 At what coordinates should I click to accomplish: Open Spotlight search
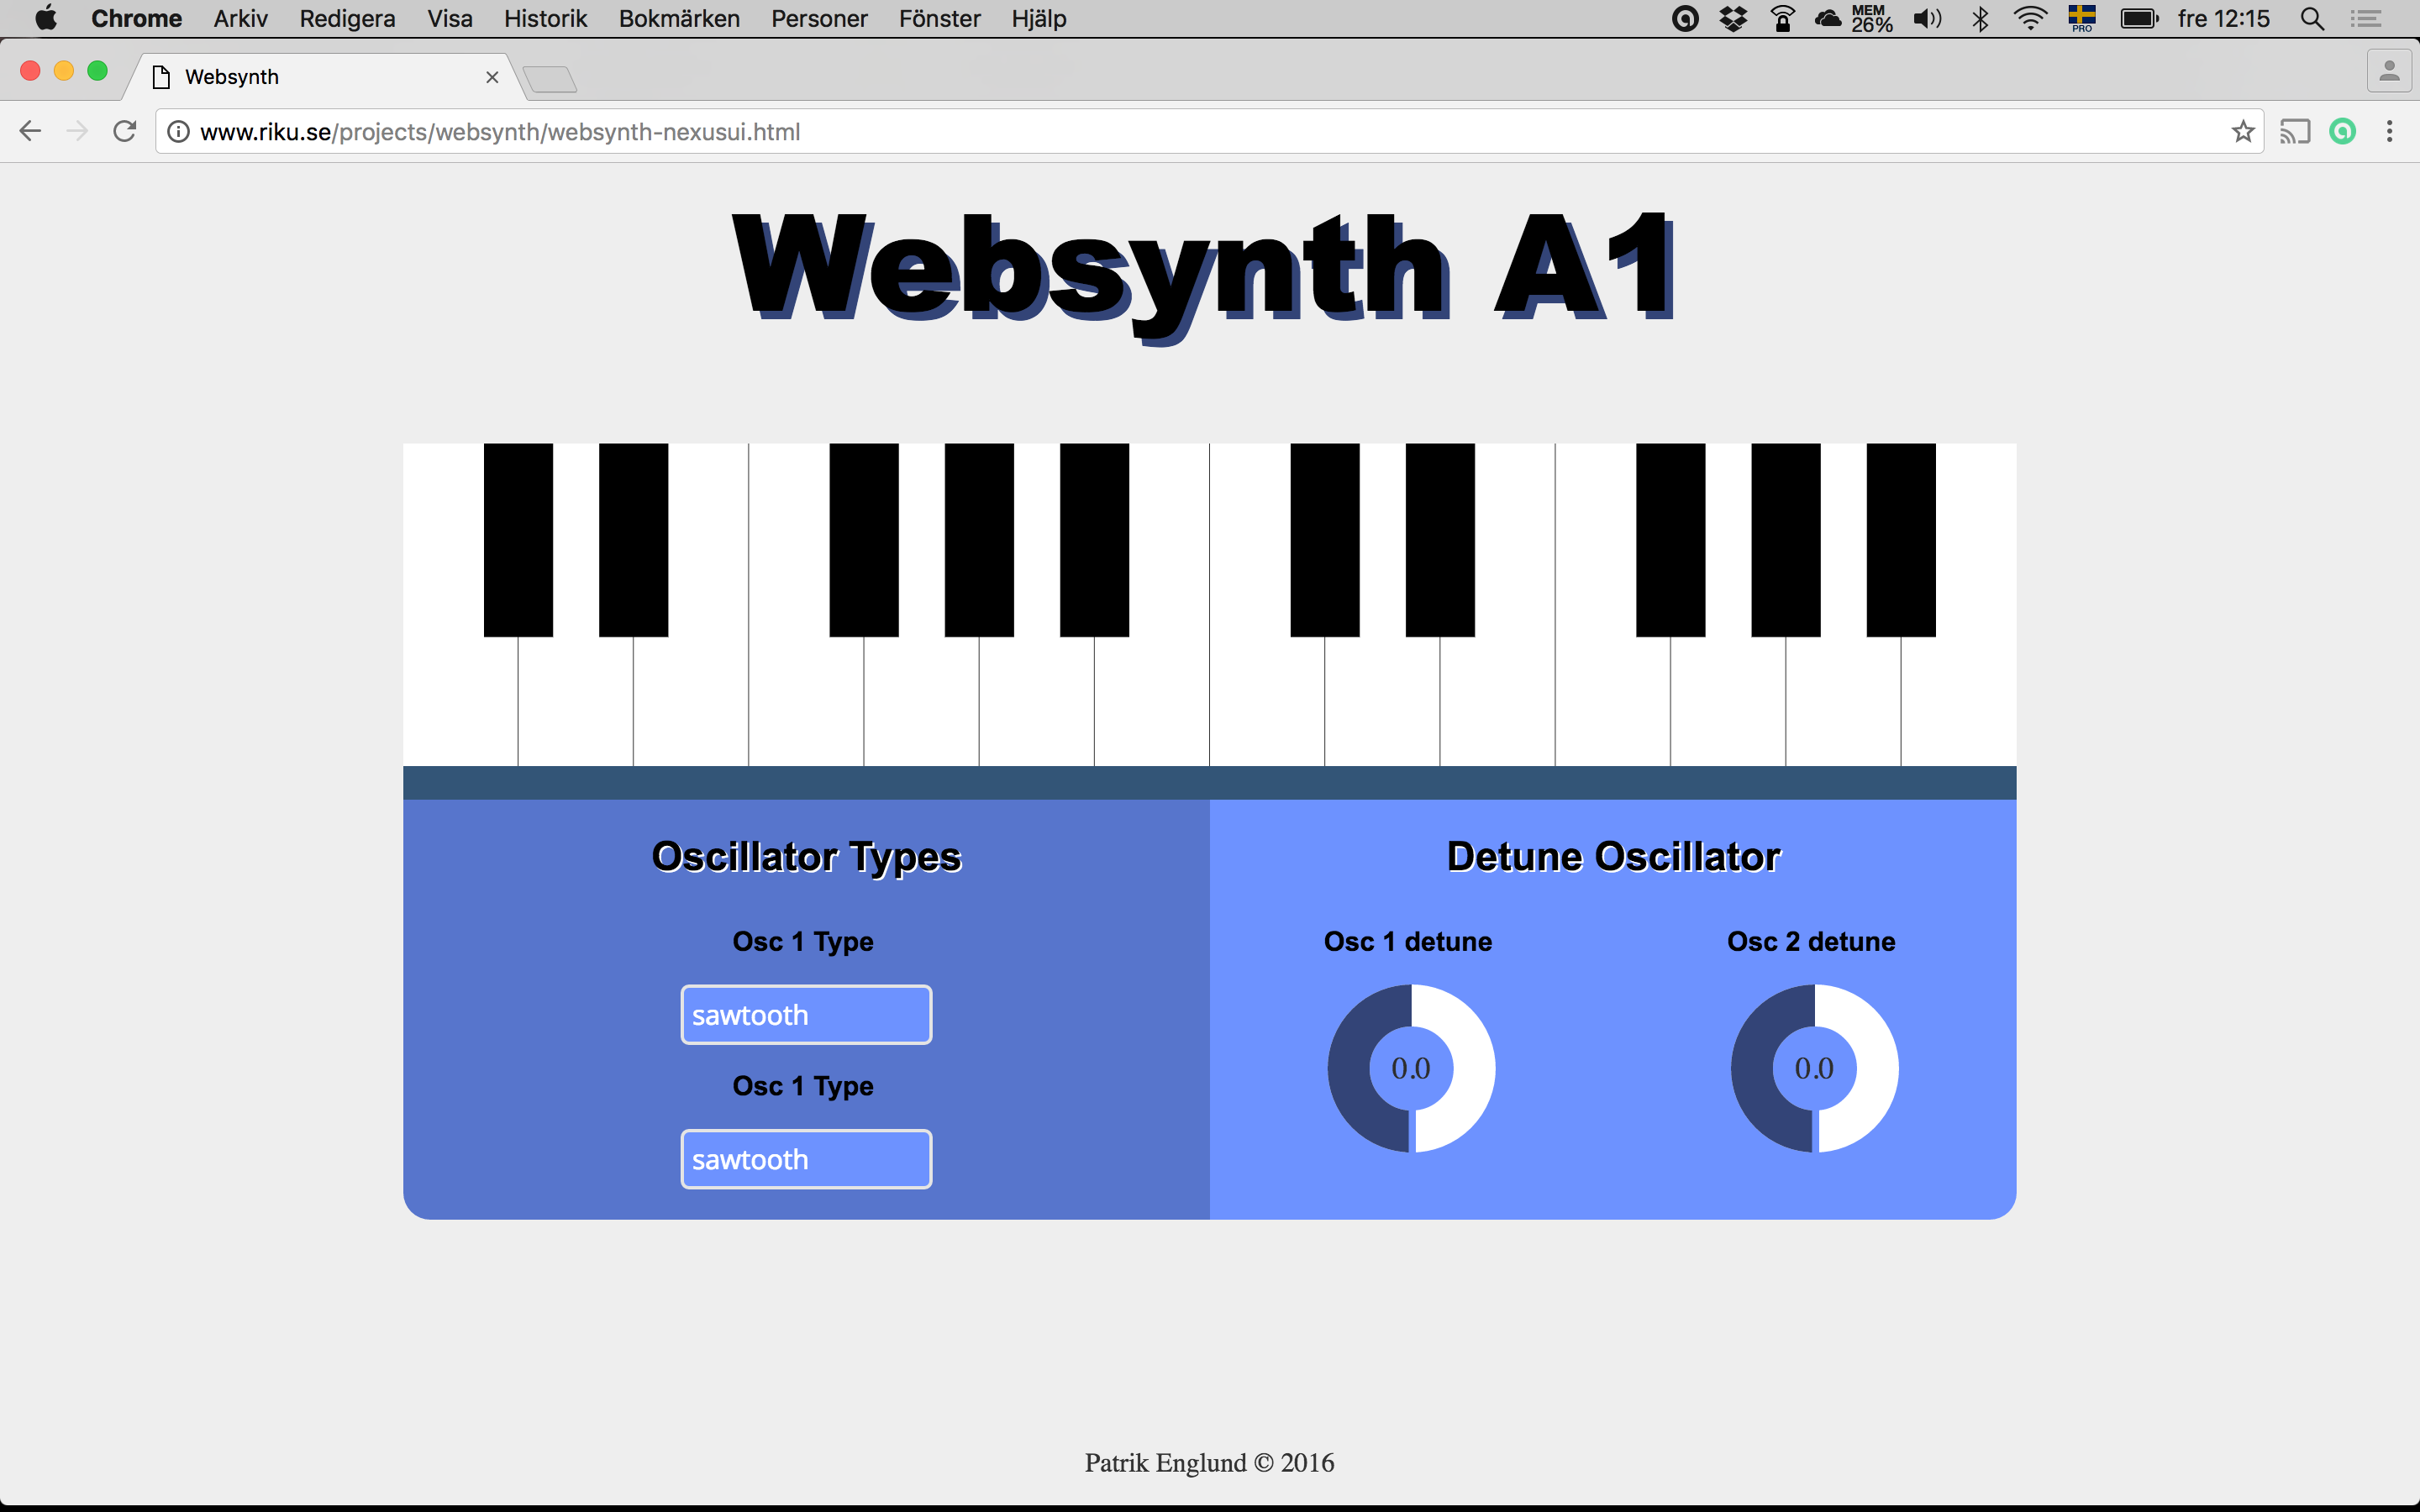pos(2312,18)
